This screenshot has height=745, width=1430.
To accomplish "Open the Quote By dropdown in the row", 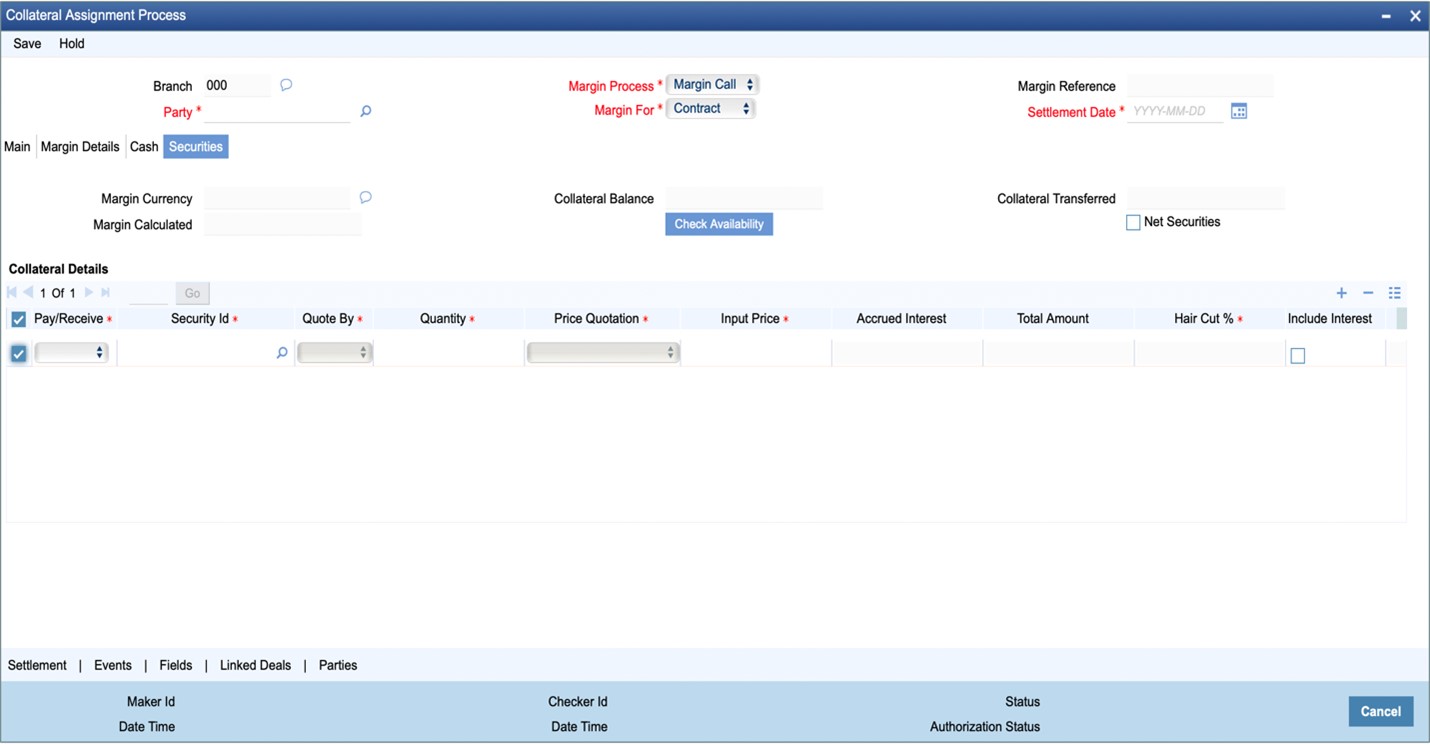I will pyautogui.click(x=335, y=353).
